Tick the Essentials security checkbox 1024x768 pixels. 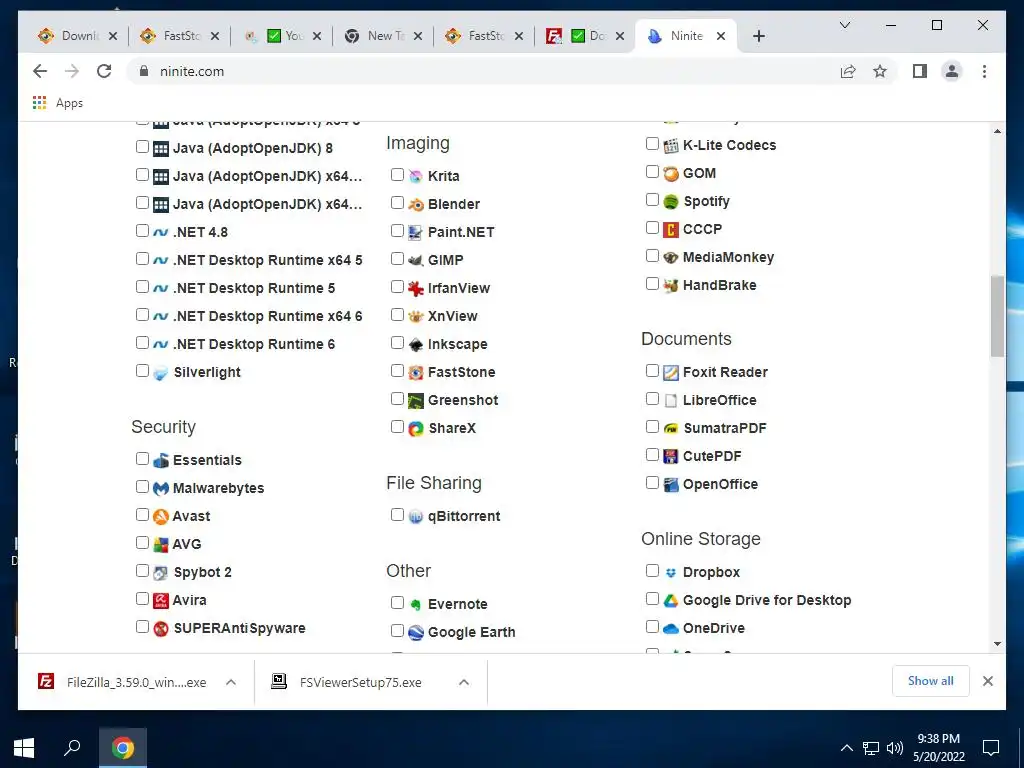click(x=142, y=458)
